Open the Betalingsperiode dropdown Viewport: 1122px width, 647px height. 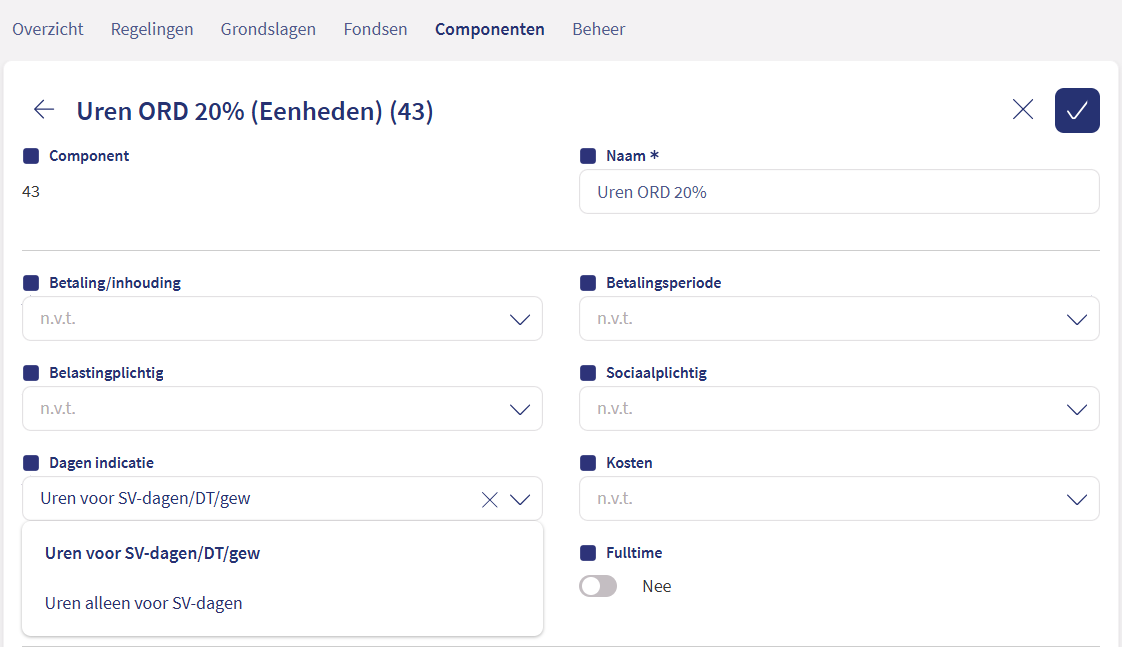839,319
